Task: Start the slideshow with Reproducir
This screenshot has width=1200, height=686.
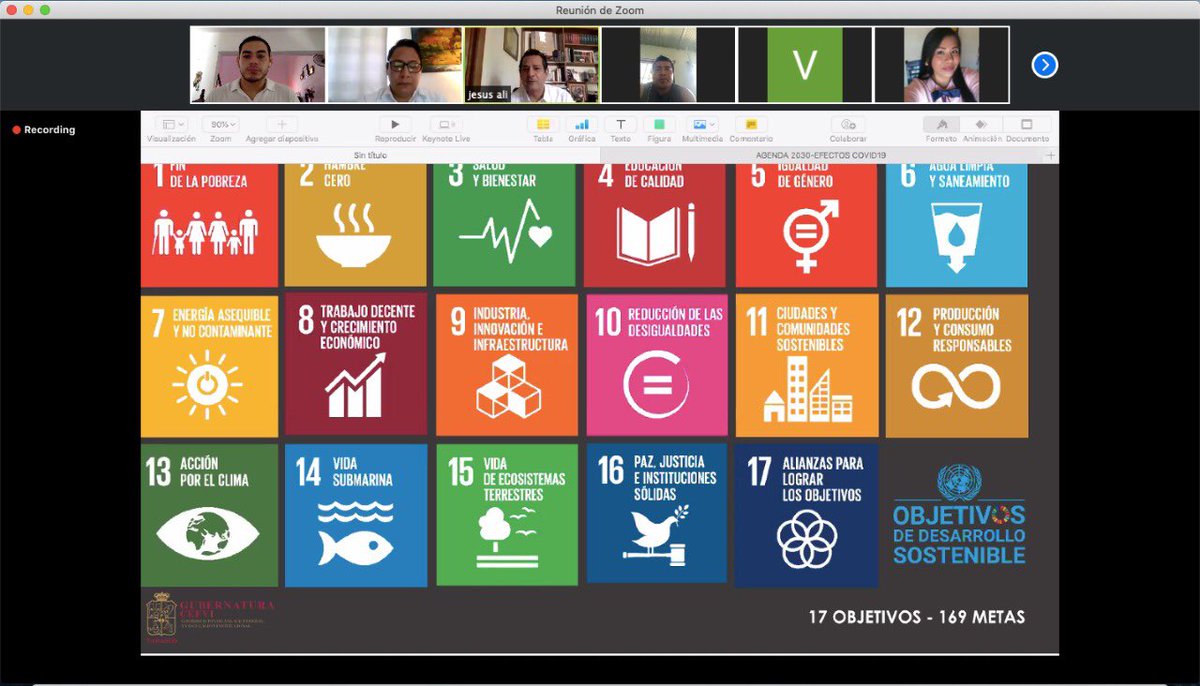Action: [395, 125]
